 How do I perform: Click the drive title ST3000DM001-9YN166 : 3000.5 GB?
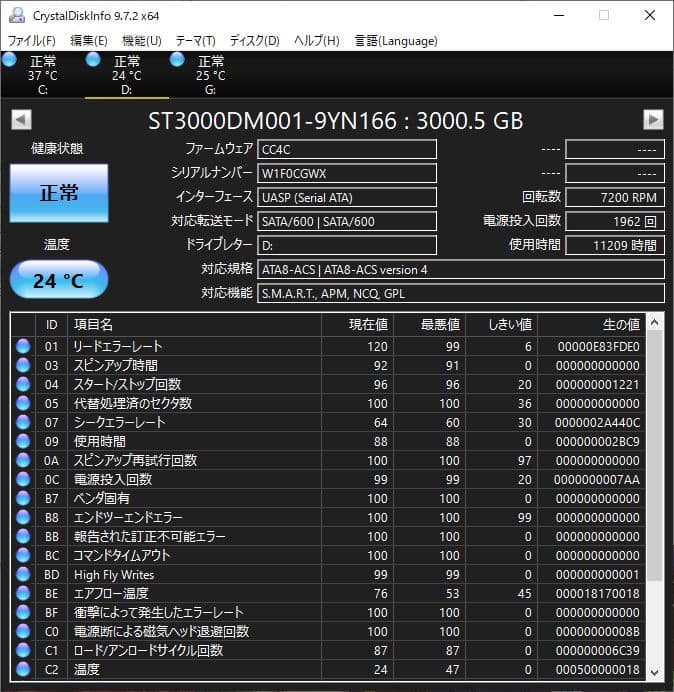click(335, 120)
